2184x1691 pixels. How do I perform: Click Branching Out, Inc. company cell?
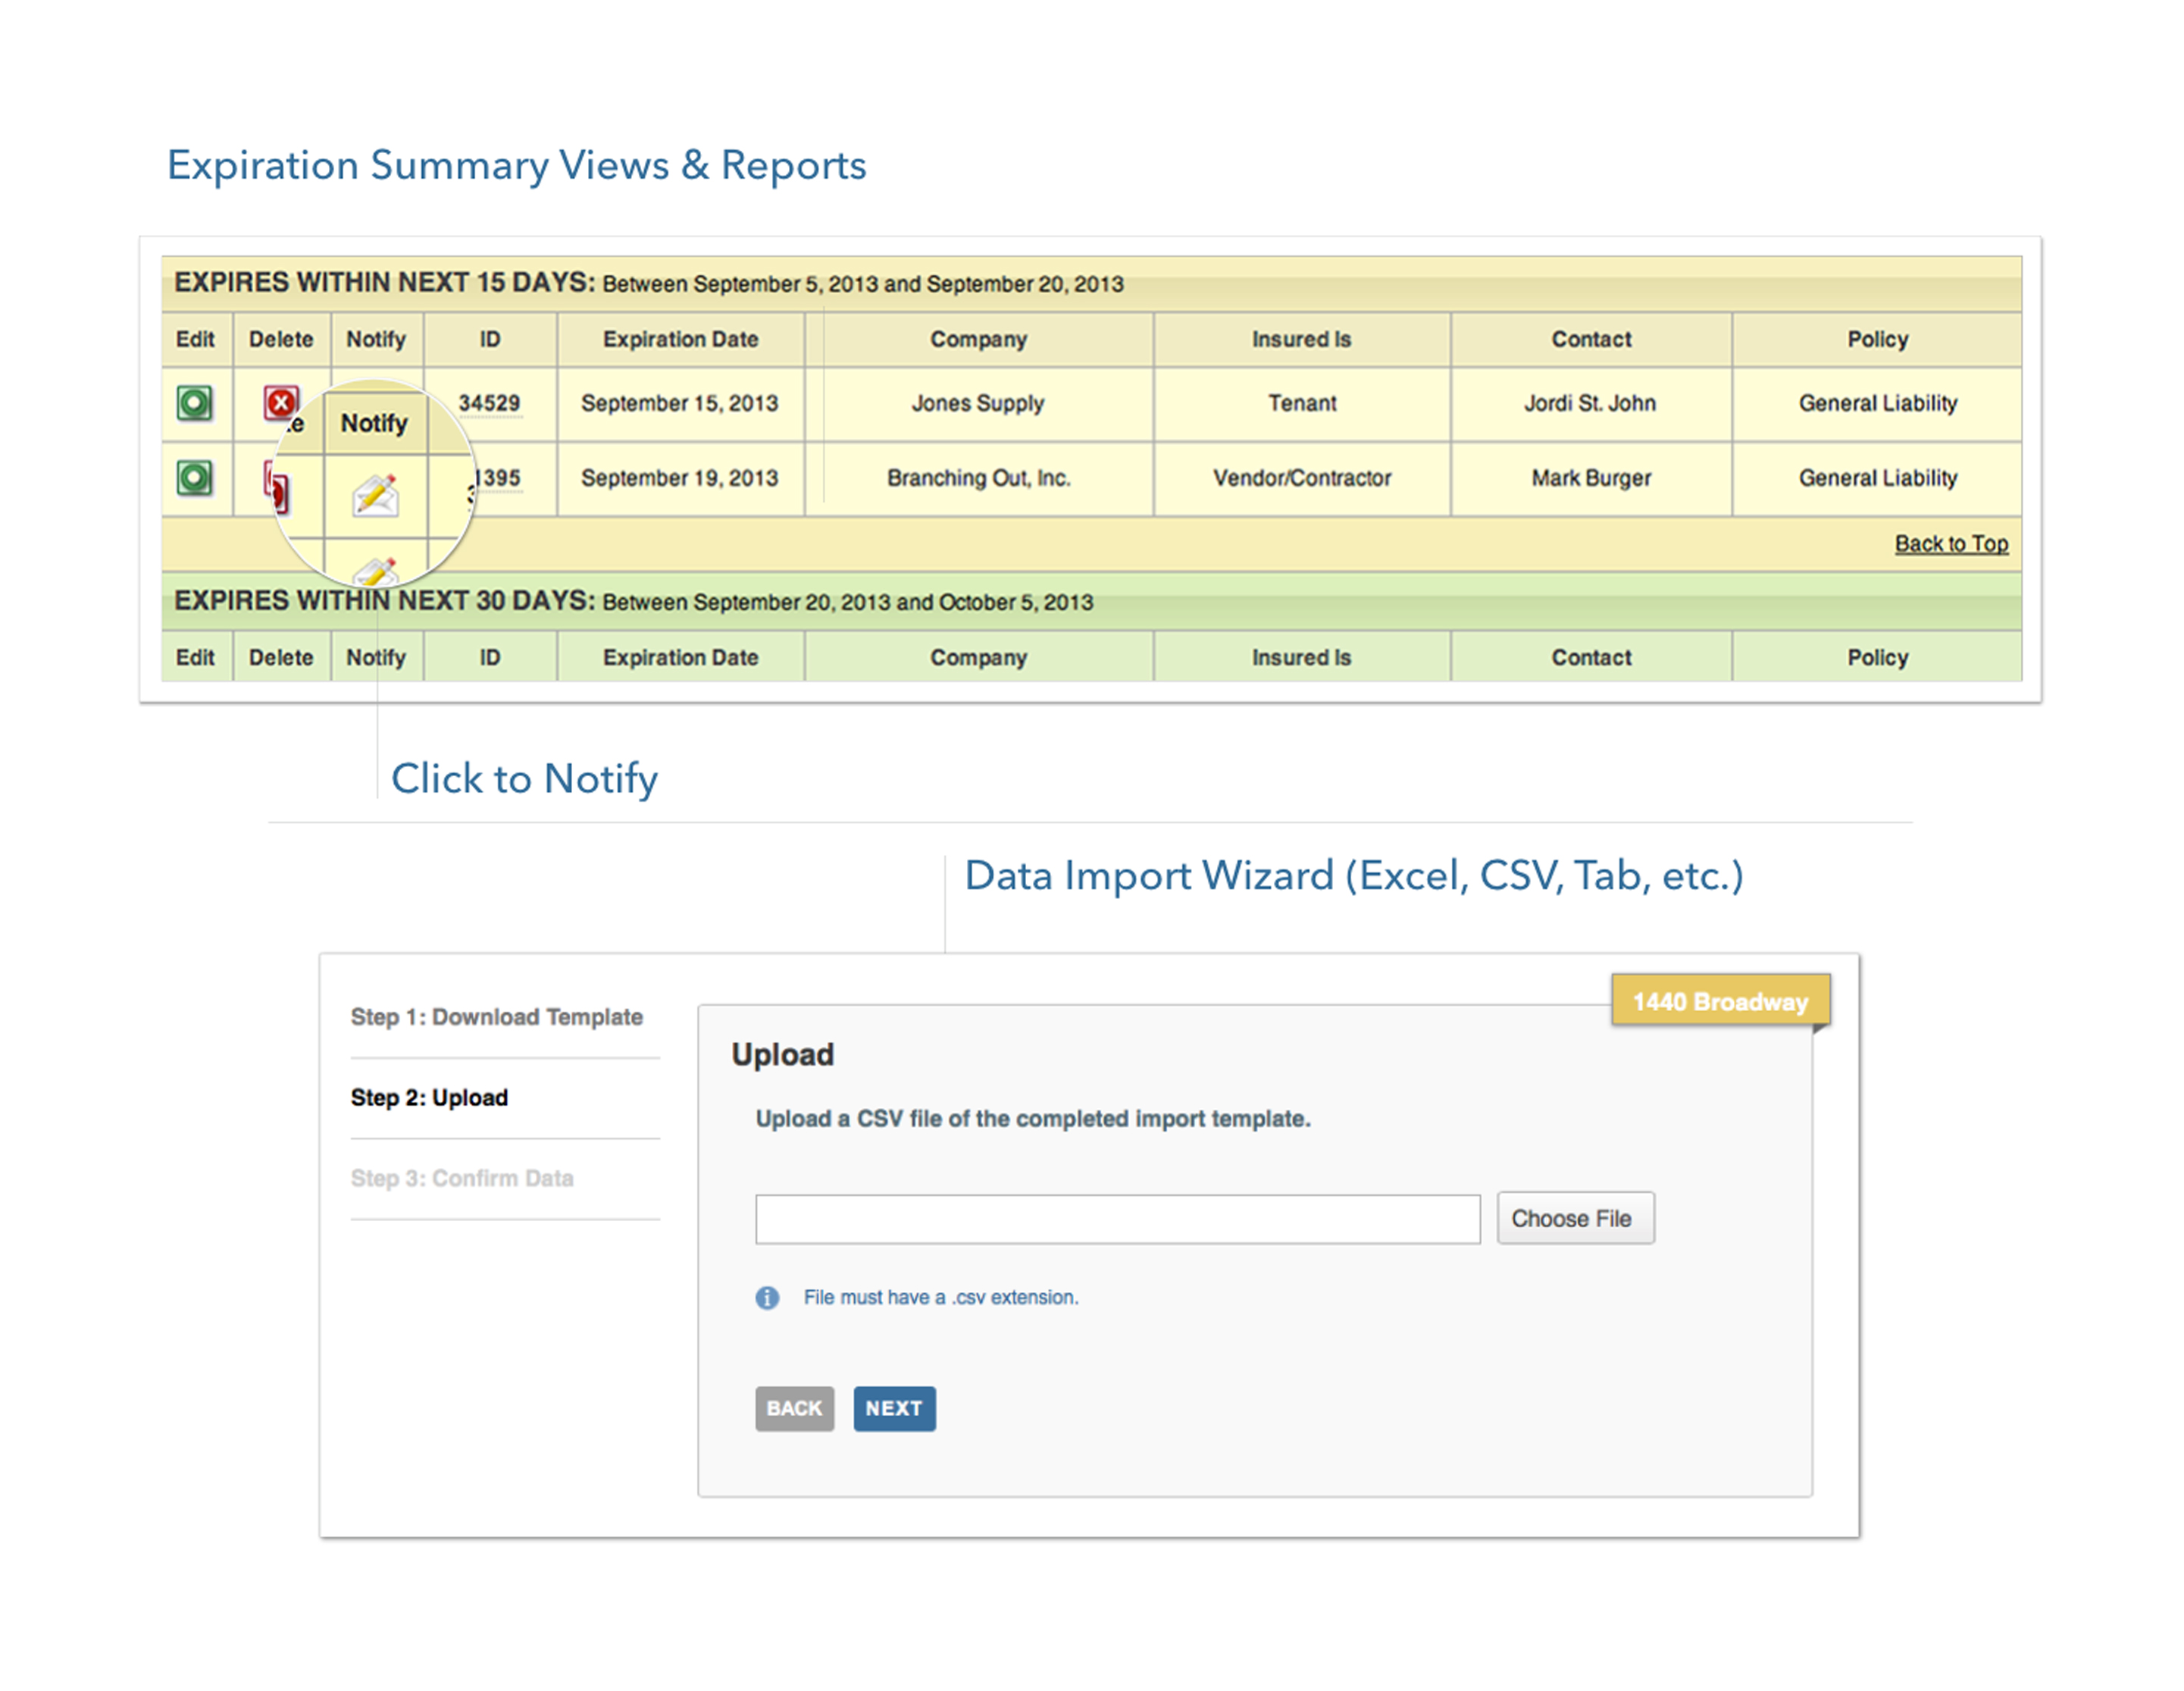coord(978,478)
